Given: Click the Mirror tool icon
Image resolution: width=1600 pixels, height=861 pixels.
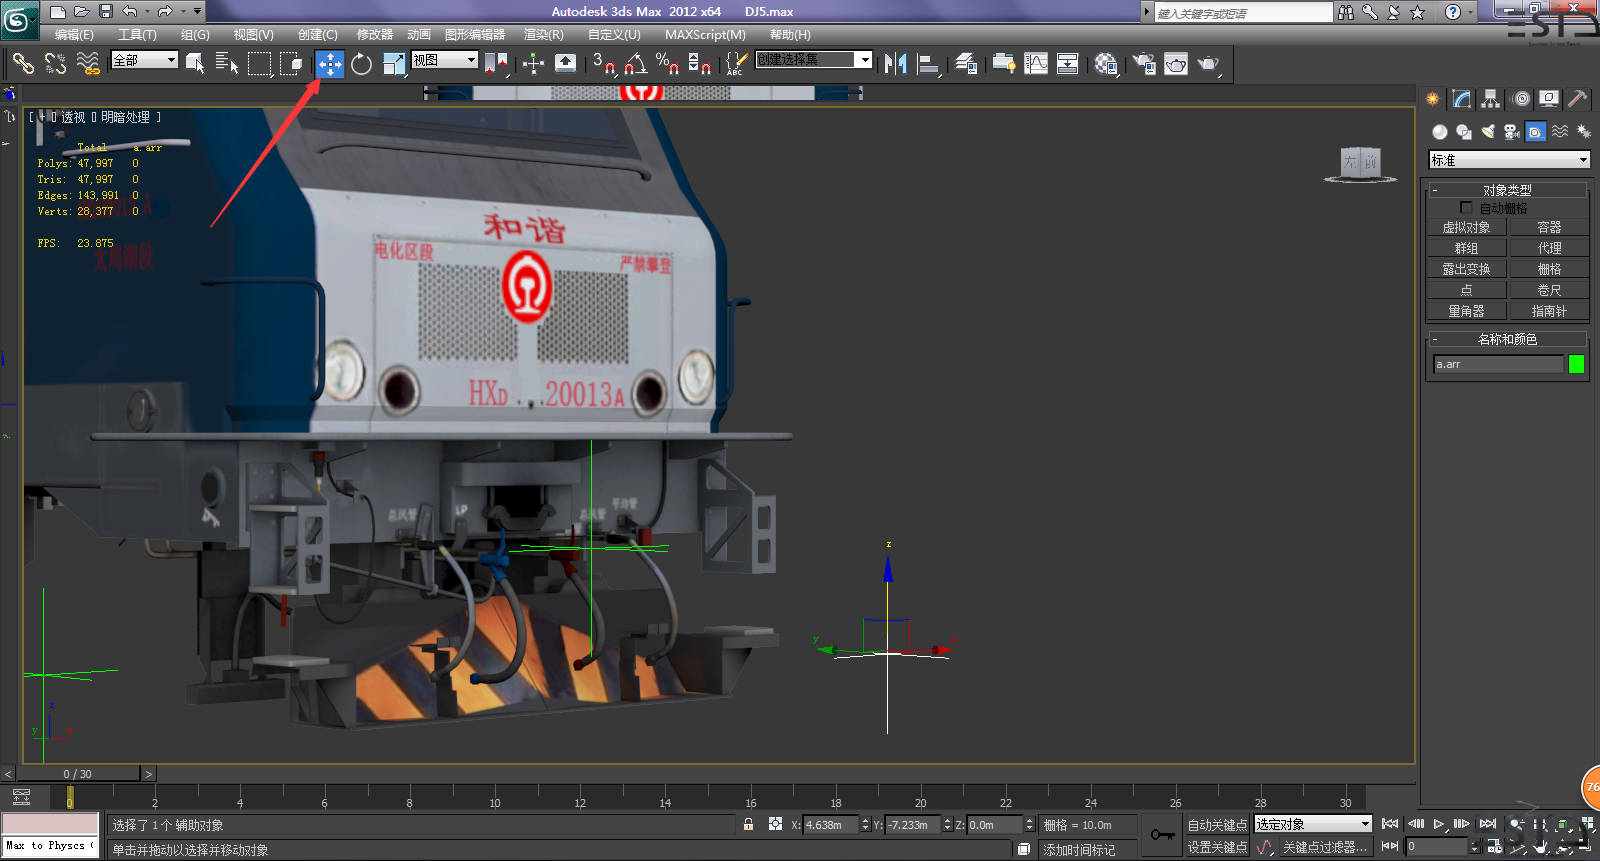Looking at the screenshot, I should click(896, 64).
